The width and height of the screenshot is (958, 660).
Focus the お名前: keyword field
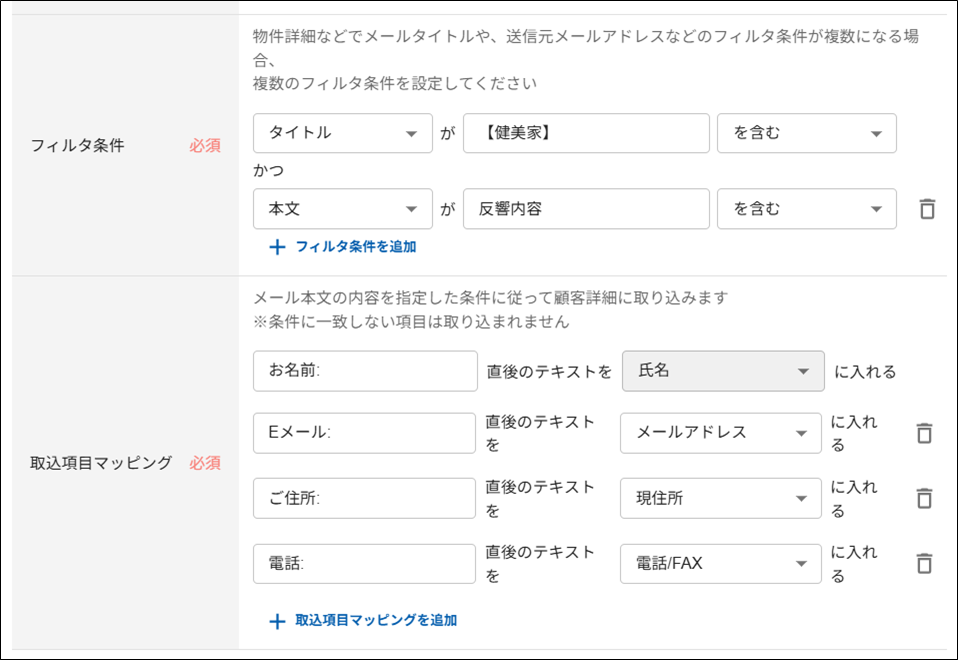[x=365, y=371]
